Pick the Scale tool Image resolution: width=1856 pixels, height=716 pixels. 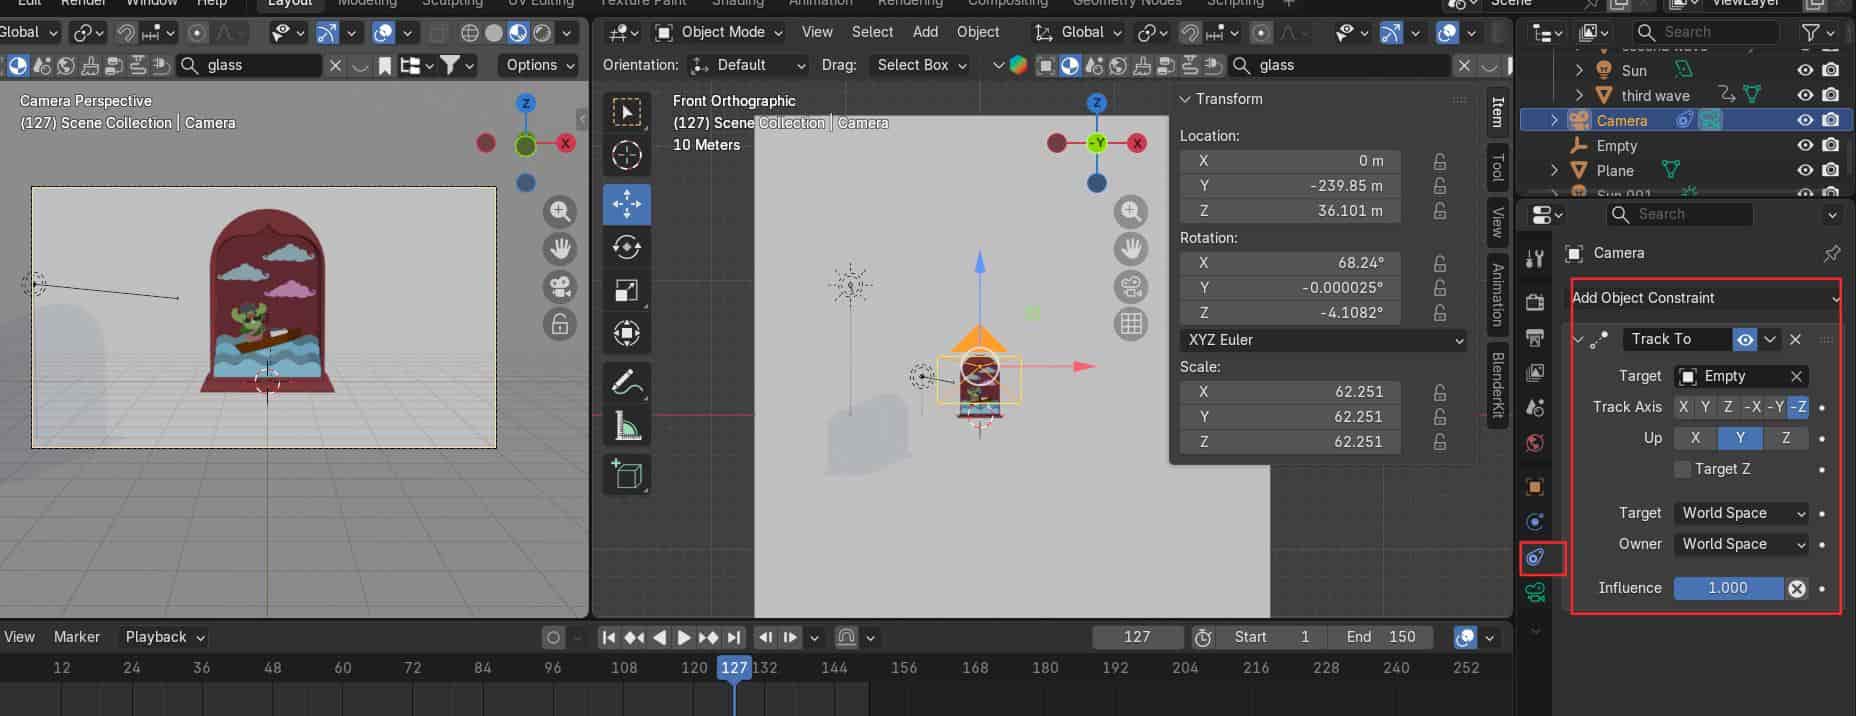pyautogui.click(x=627, y=290)
